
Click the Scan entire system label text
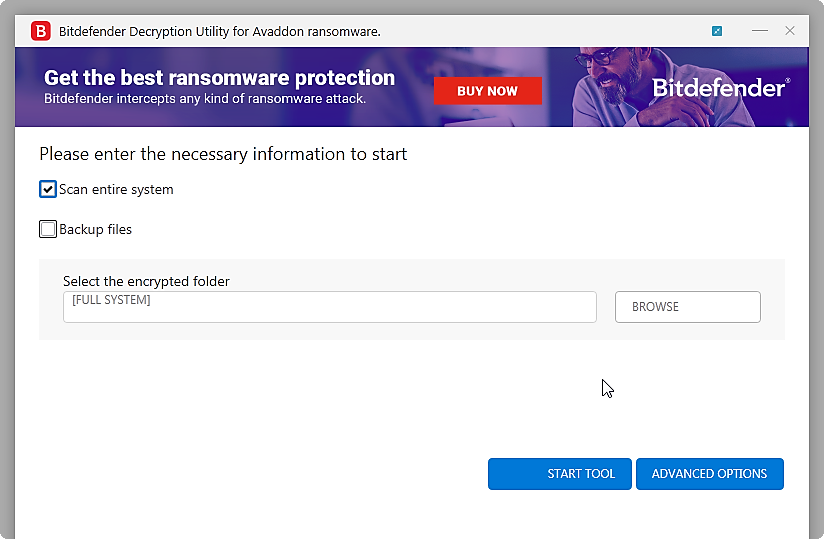point(116,189)
